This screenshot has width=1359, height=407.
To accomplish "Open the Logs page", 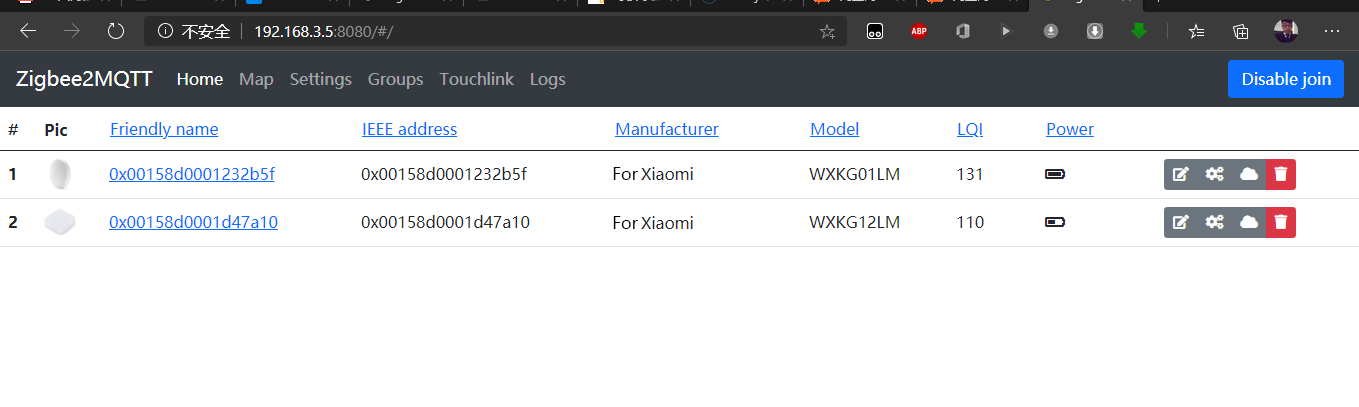I will coord(547,79).
